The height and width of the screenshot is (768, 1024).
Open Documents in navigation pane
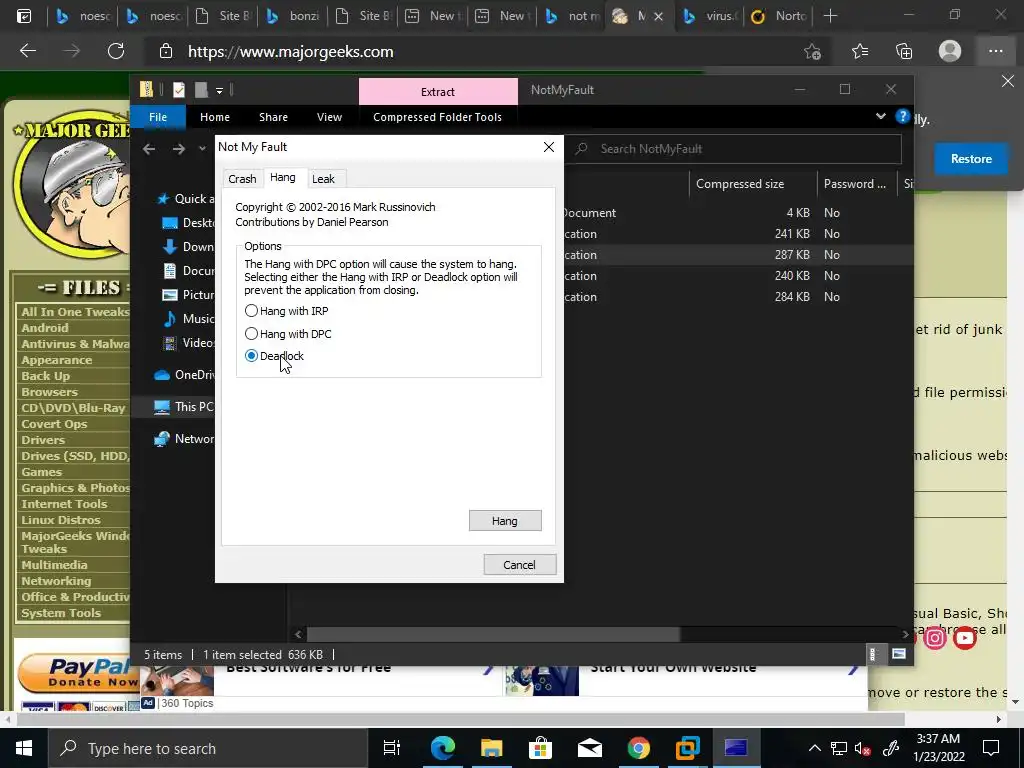coord(188,270)
